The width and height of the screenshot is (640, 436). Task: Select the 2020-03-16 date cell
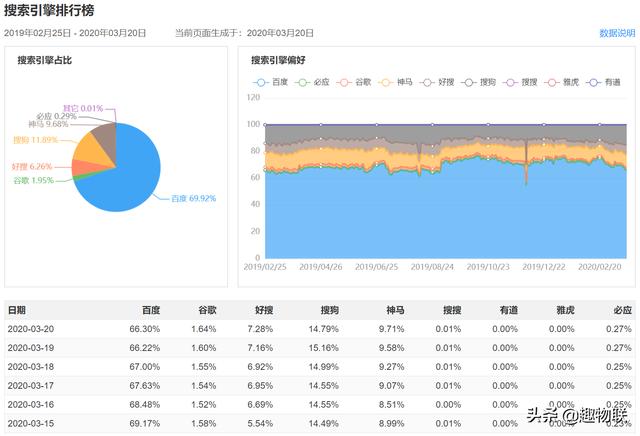(x=31, y=405)
